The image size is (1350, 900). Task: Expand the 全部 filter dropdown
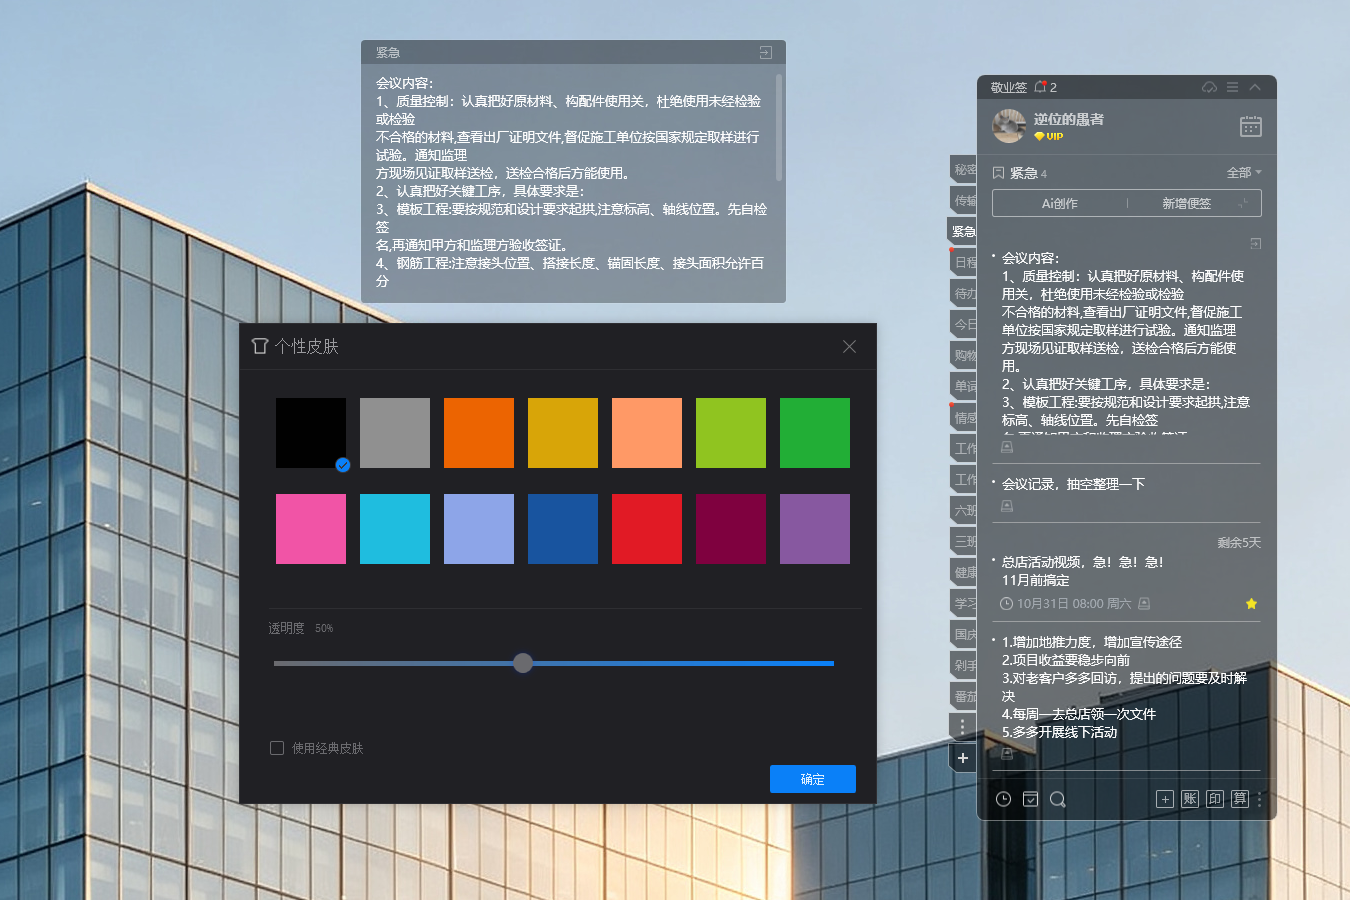tap(1244, 173)
